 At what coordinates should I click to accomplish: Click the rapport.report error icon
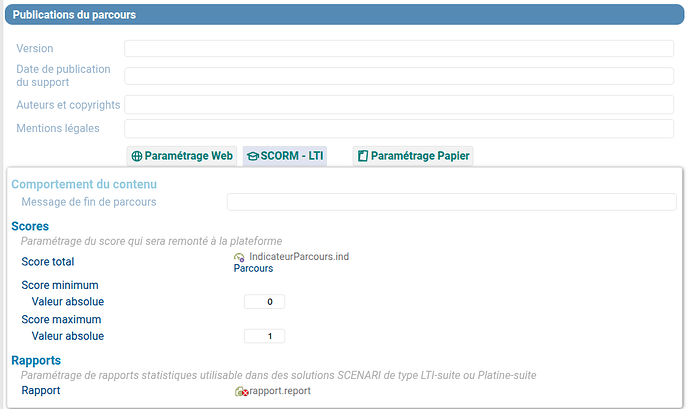[240, 391]
